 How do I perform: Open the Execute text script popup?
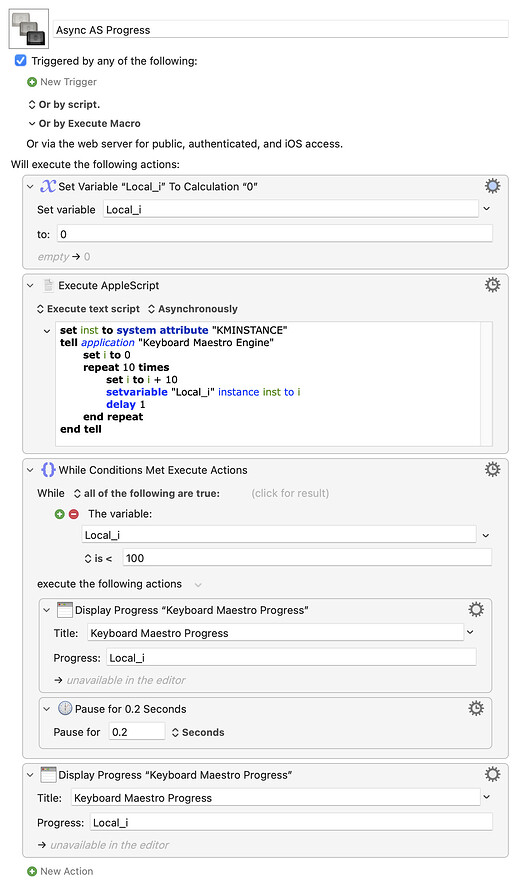tap(88, 309)
